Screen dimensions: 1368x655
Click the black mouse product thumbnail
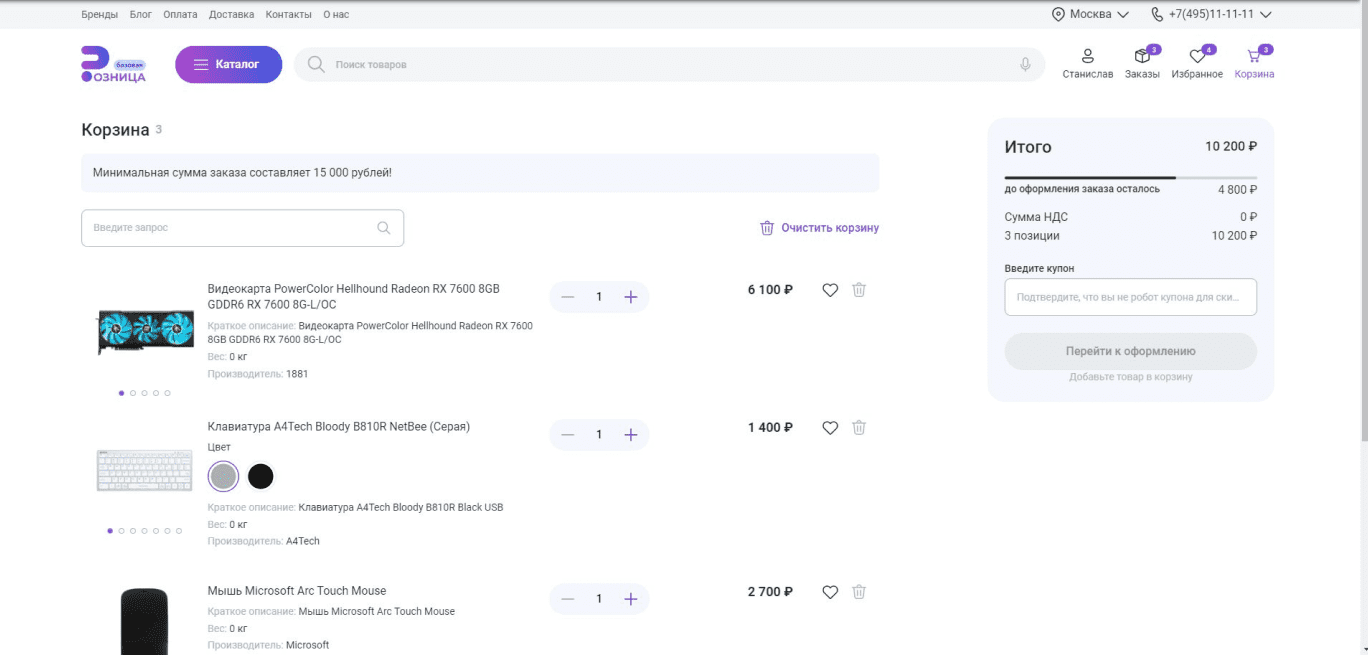coord(145,621)
